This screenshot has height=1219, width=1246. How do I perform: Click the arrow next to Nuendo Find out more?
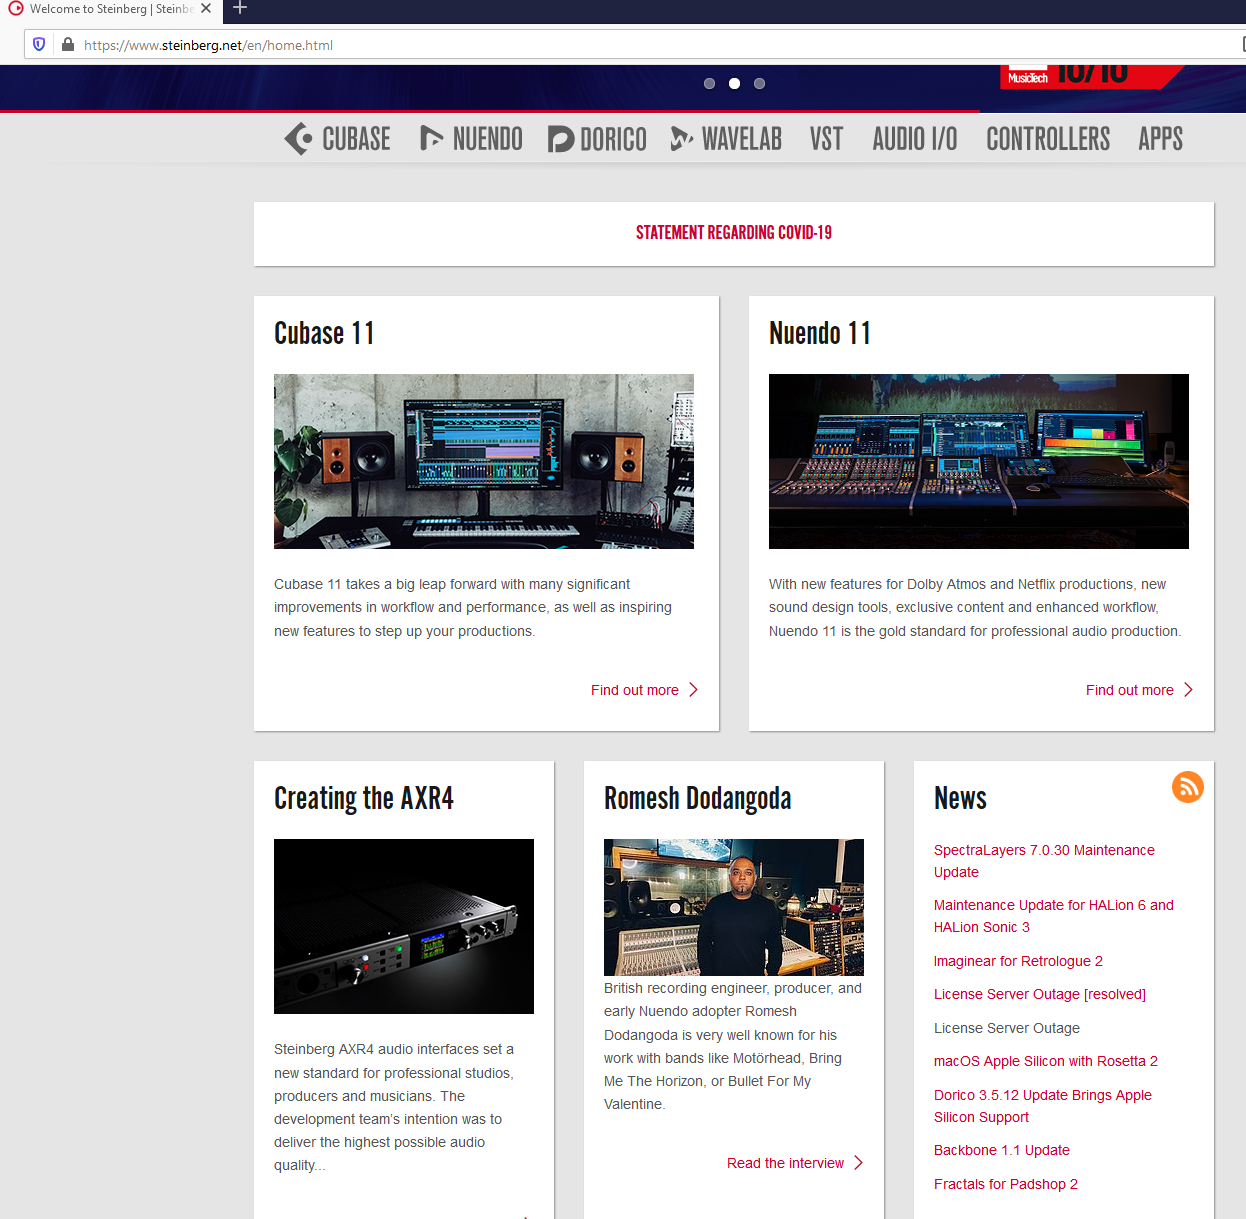point(1189,690)
